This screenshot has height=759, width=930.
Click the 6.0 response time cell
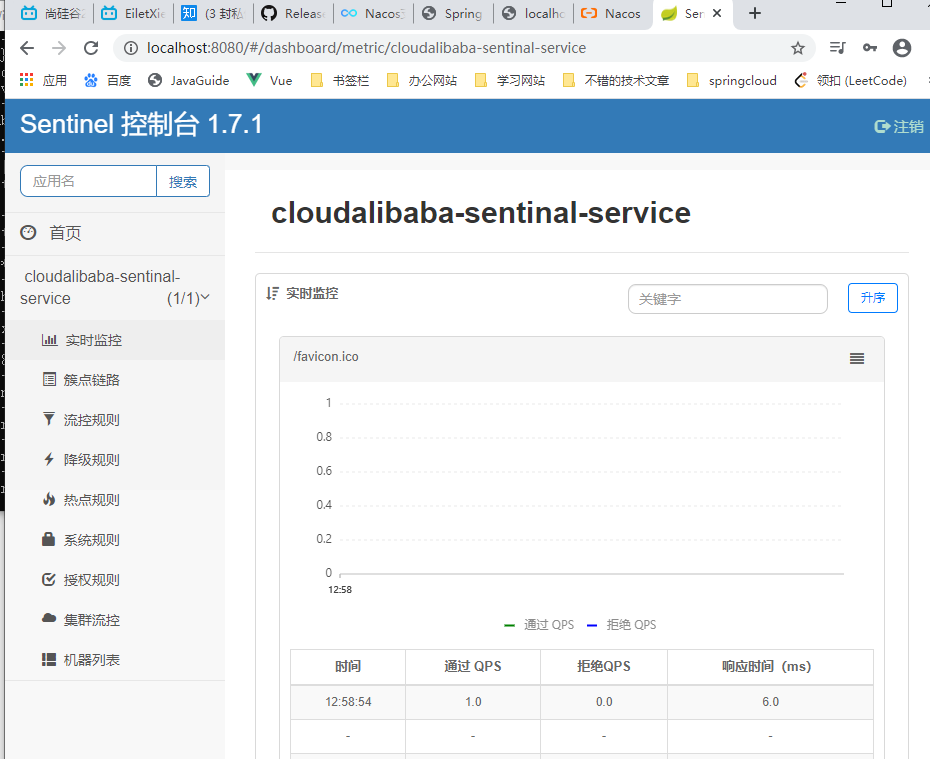click(770, 702)
